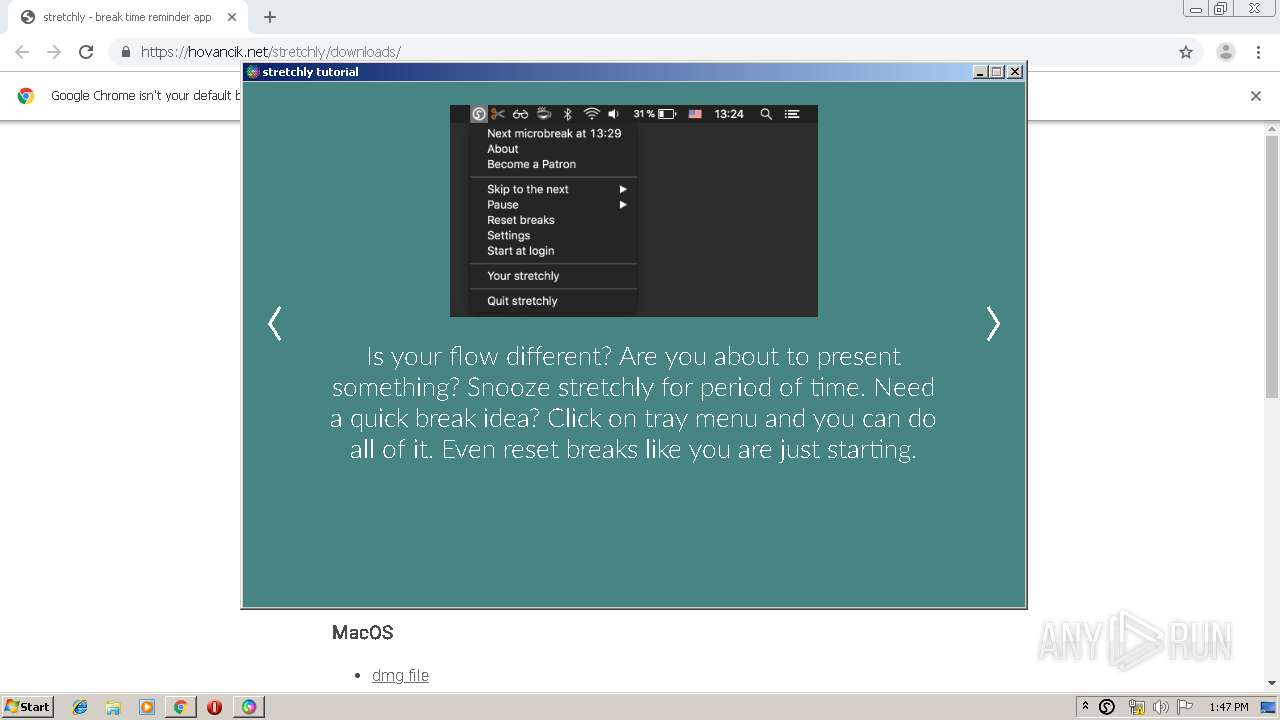Open the Opera taskbar icon
This screenshot has width=1280, height=720.
point(214,707)
